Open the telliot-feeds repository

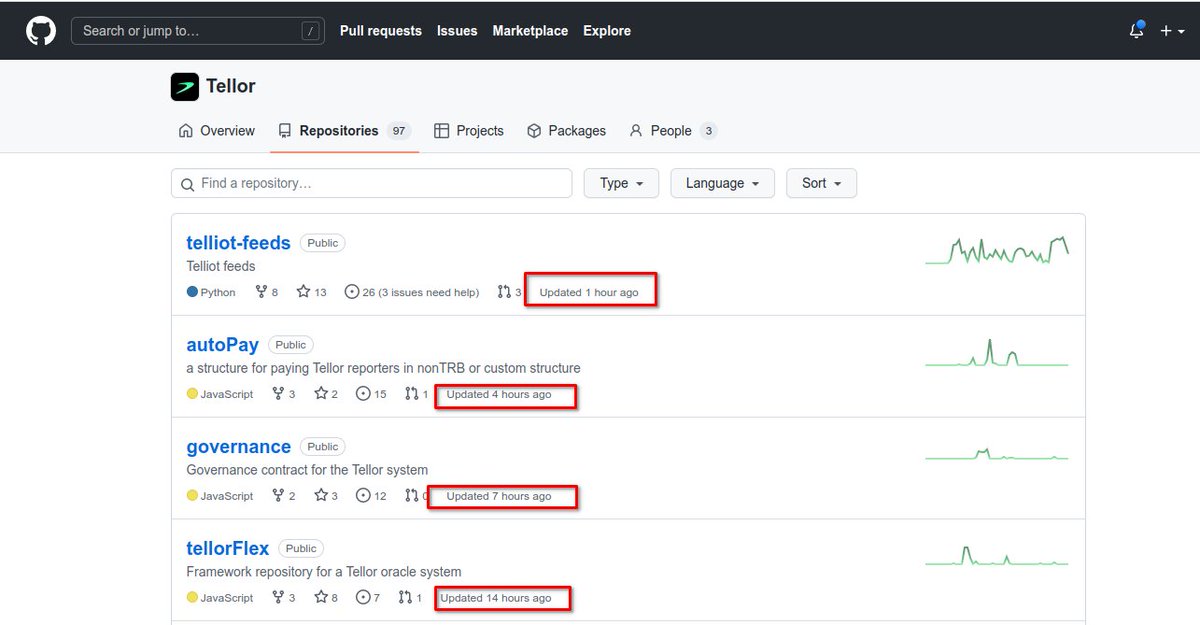[238, 243]
